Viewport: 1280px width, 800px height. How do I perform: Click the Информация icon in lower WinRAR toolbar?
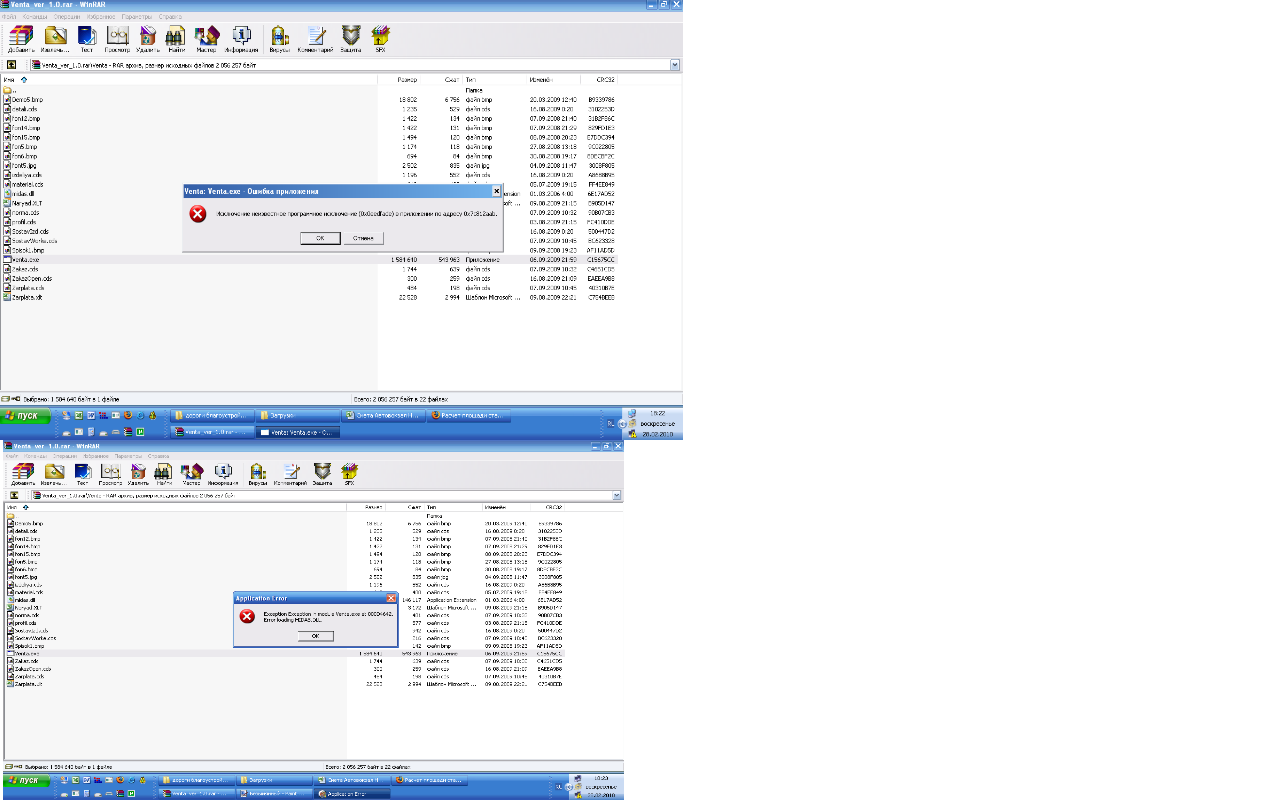pyautogui.click(x=223, y=474)
